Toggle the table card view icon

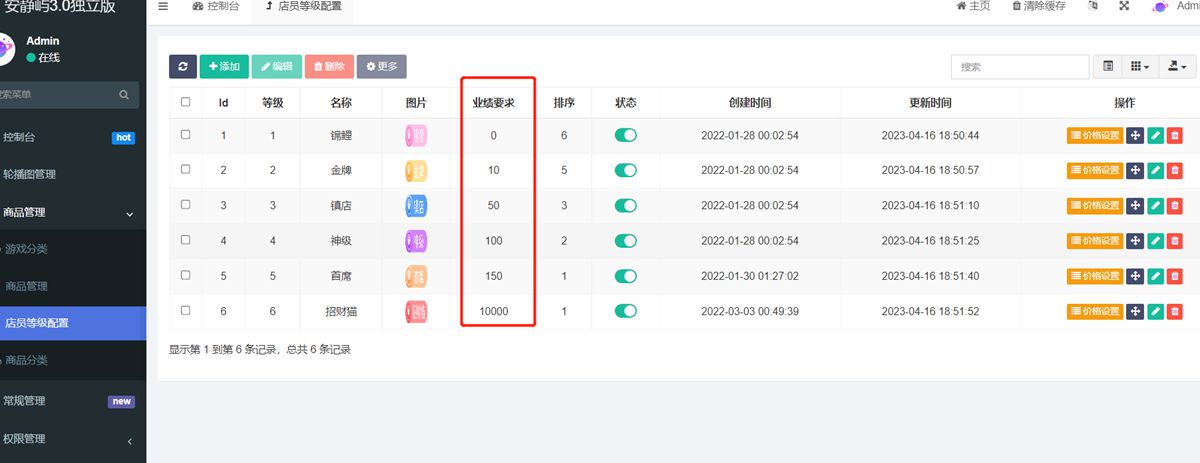1108,67
